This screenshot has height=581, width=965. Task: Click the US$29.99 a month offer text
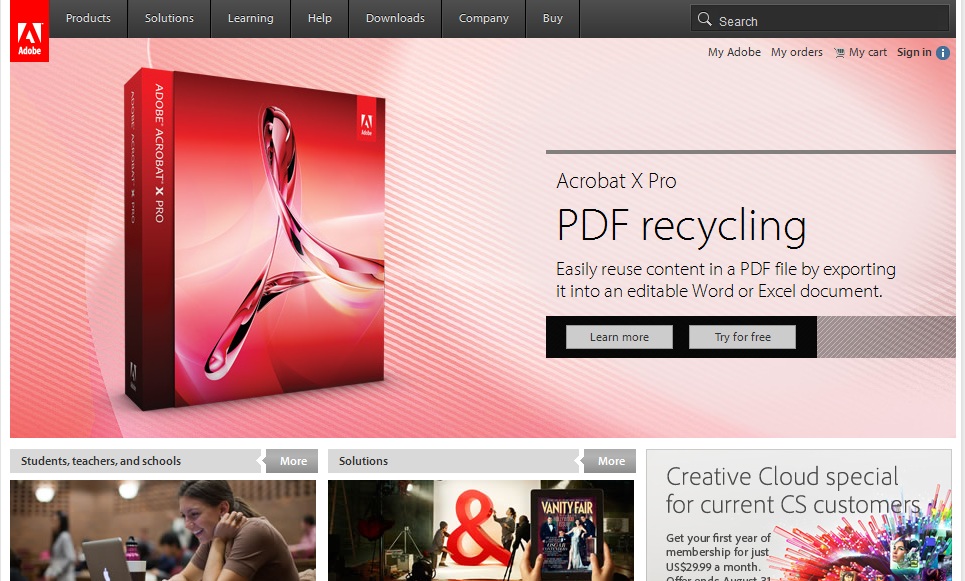[x=713, y=567]
